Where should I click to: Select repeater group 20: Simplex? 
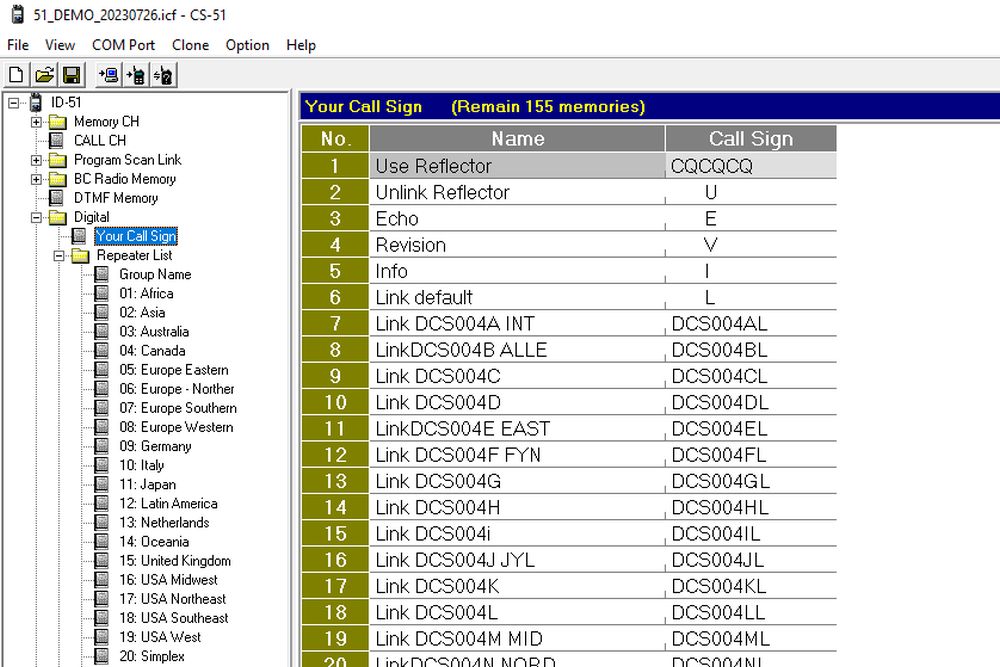click(x=152, y=656)
